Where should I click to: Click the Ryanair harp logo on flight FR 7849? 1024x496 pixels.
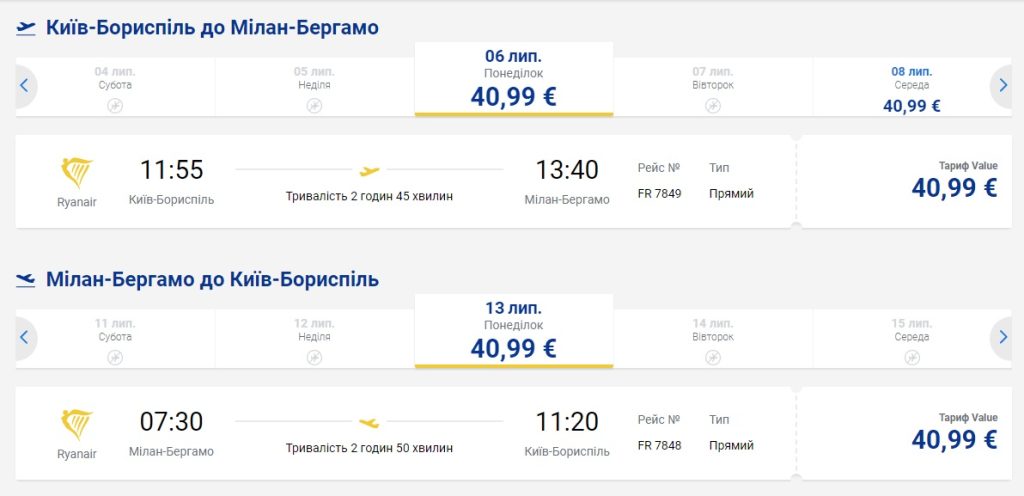[x=77, y=174]
